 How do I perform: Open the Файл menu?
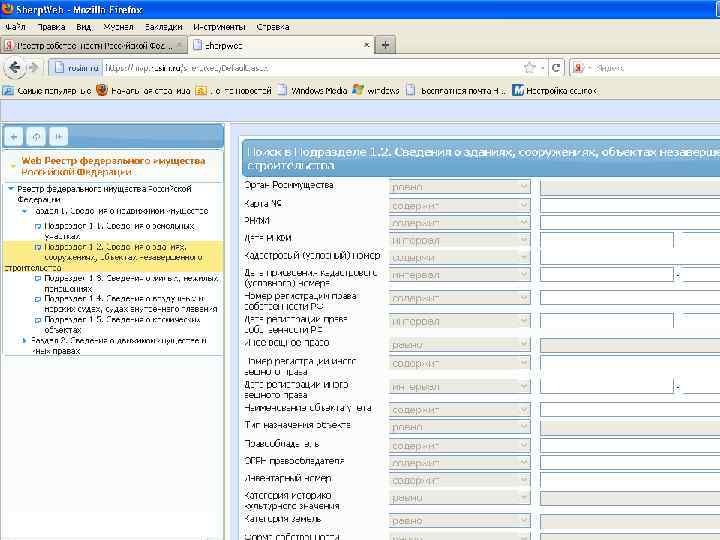point(15,27)
